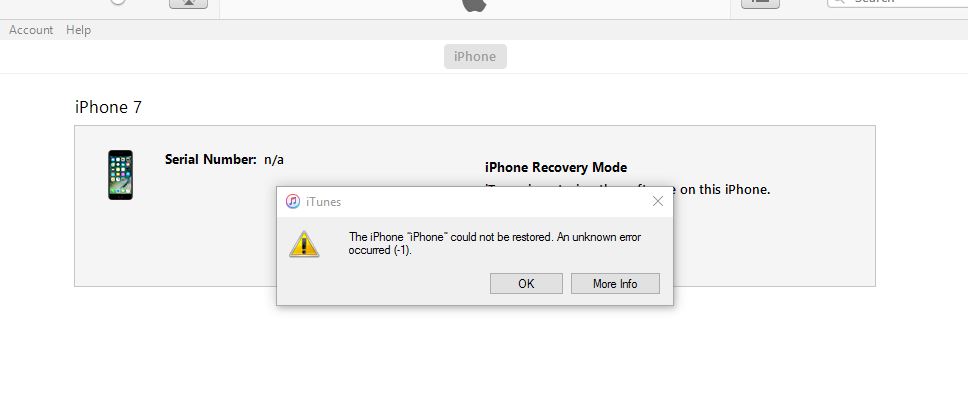968x417 pixels.
Task: Click the Serial Number label to cycle identifiers
Action: (x=211, y=159)
